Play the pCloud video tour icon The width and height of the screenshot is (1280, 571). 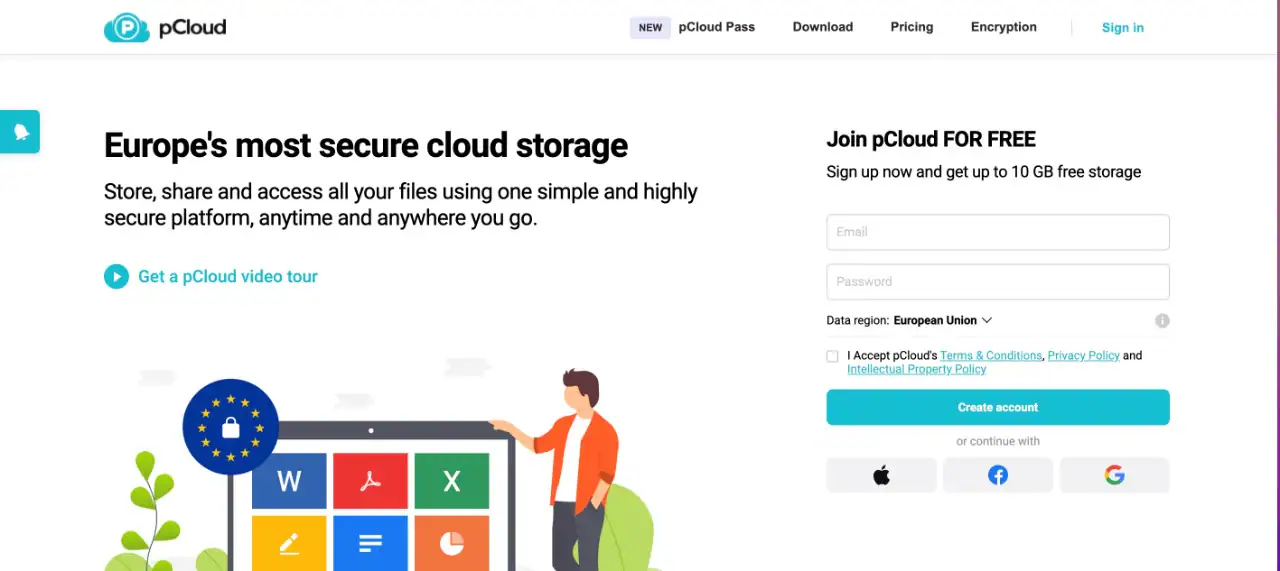click(x=116, y=276)
